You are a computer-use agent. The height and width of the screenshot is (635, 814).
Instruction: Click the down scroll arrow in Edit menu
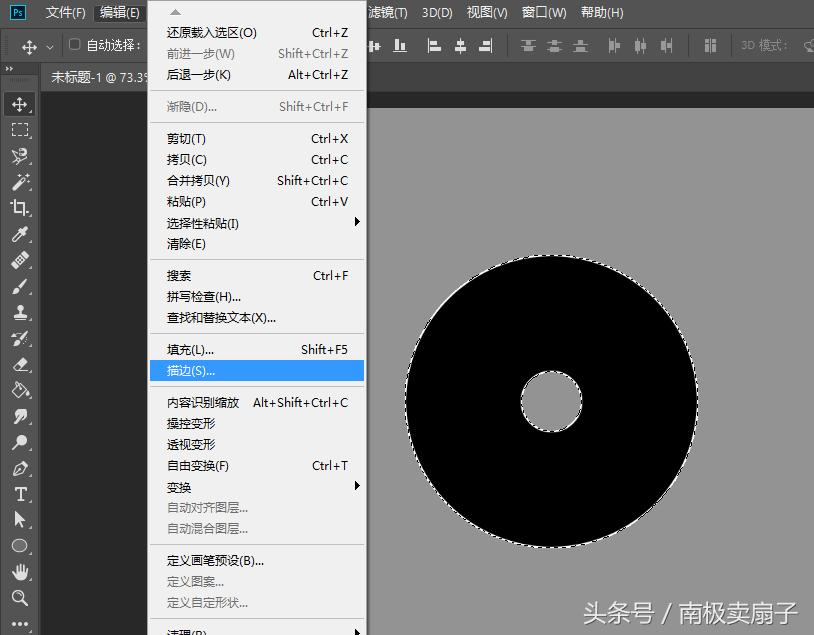coord(257,630)
